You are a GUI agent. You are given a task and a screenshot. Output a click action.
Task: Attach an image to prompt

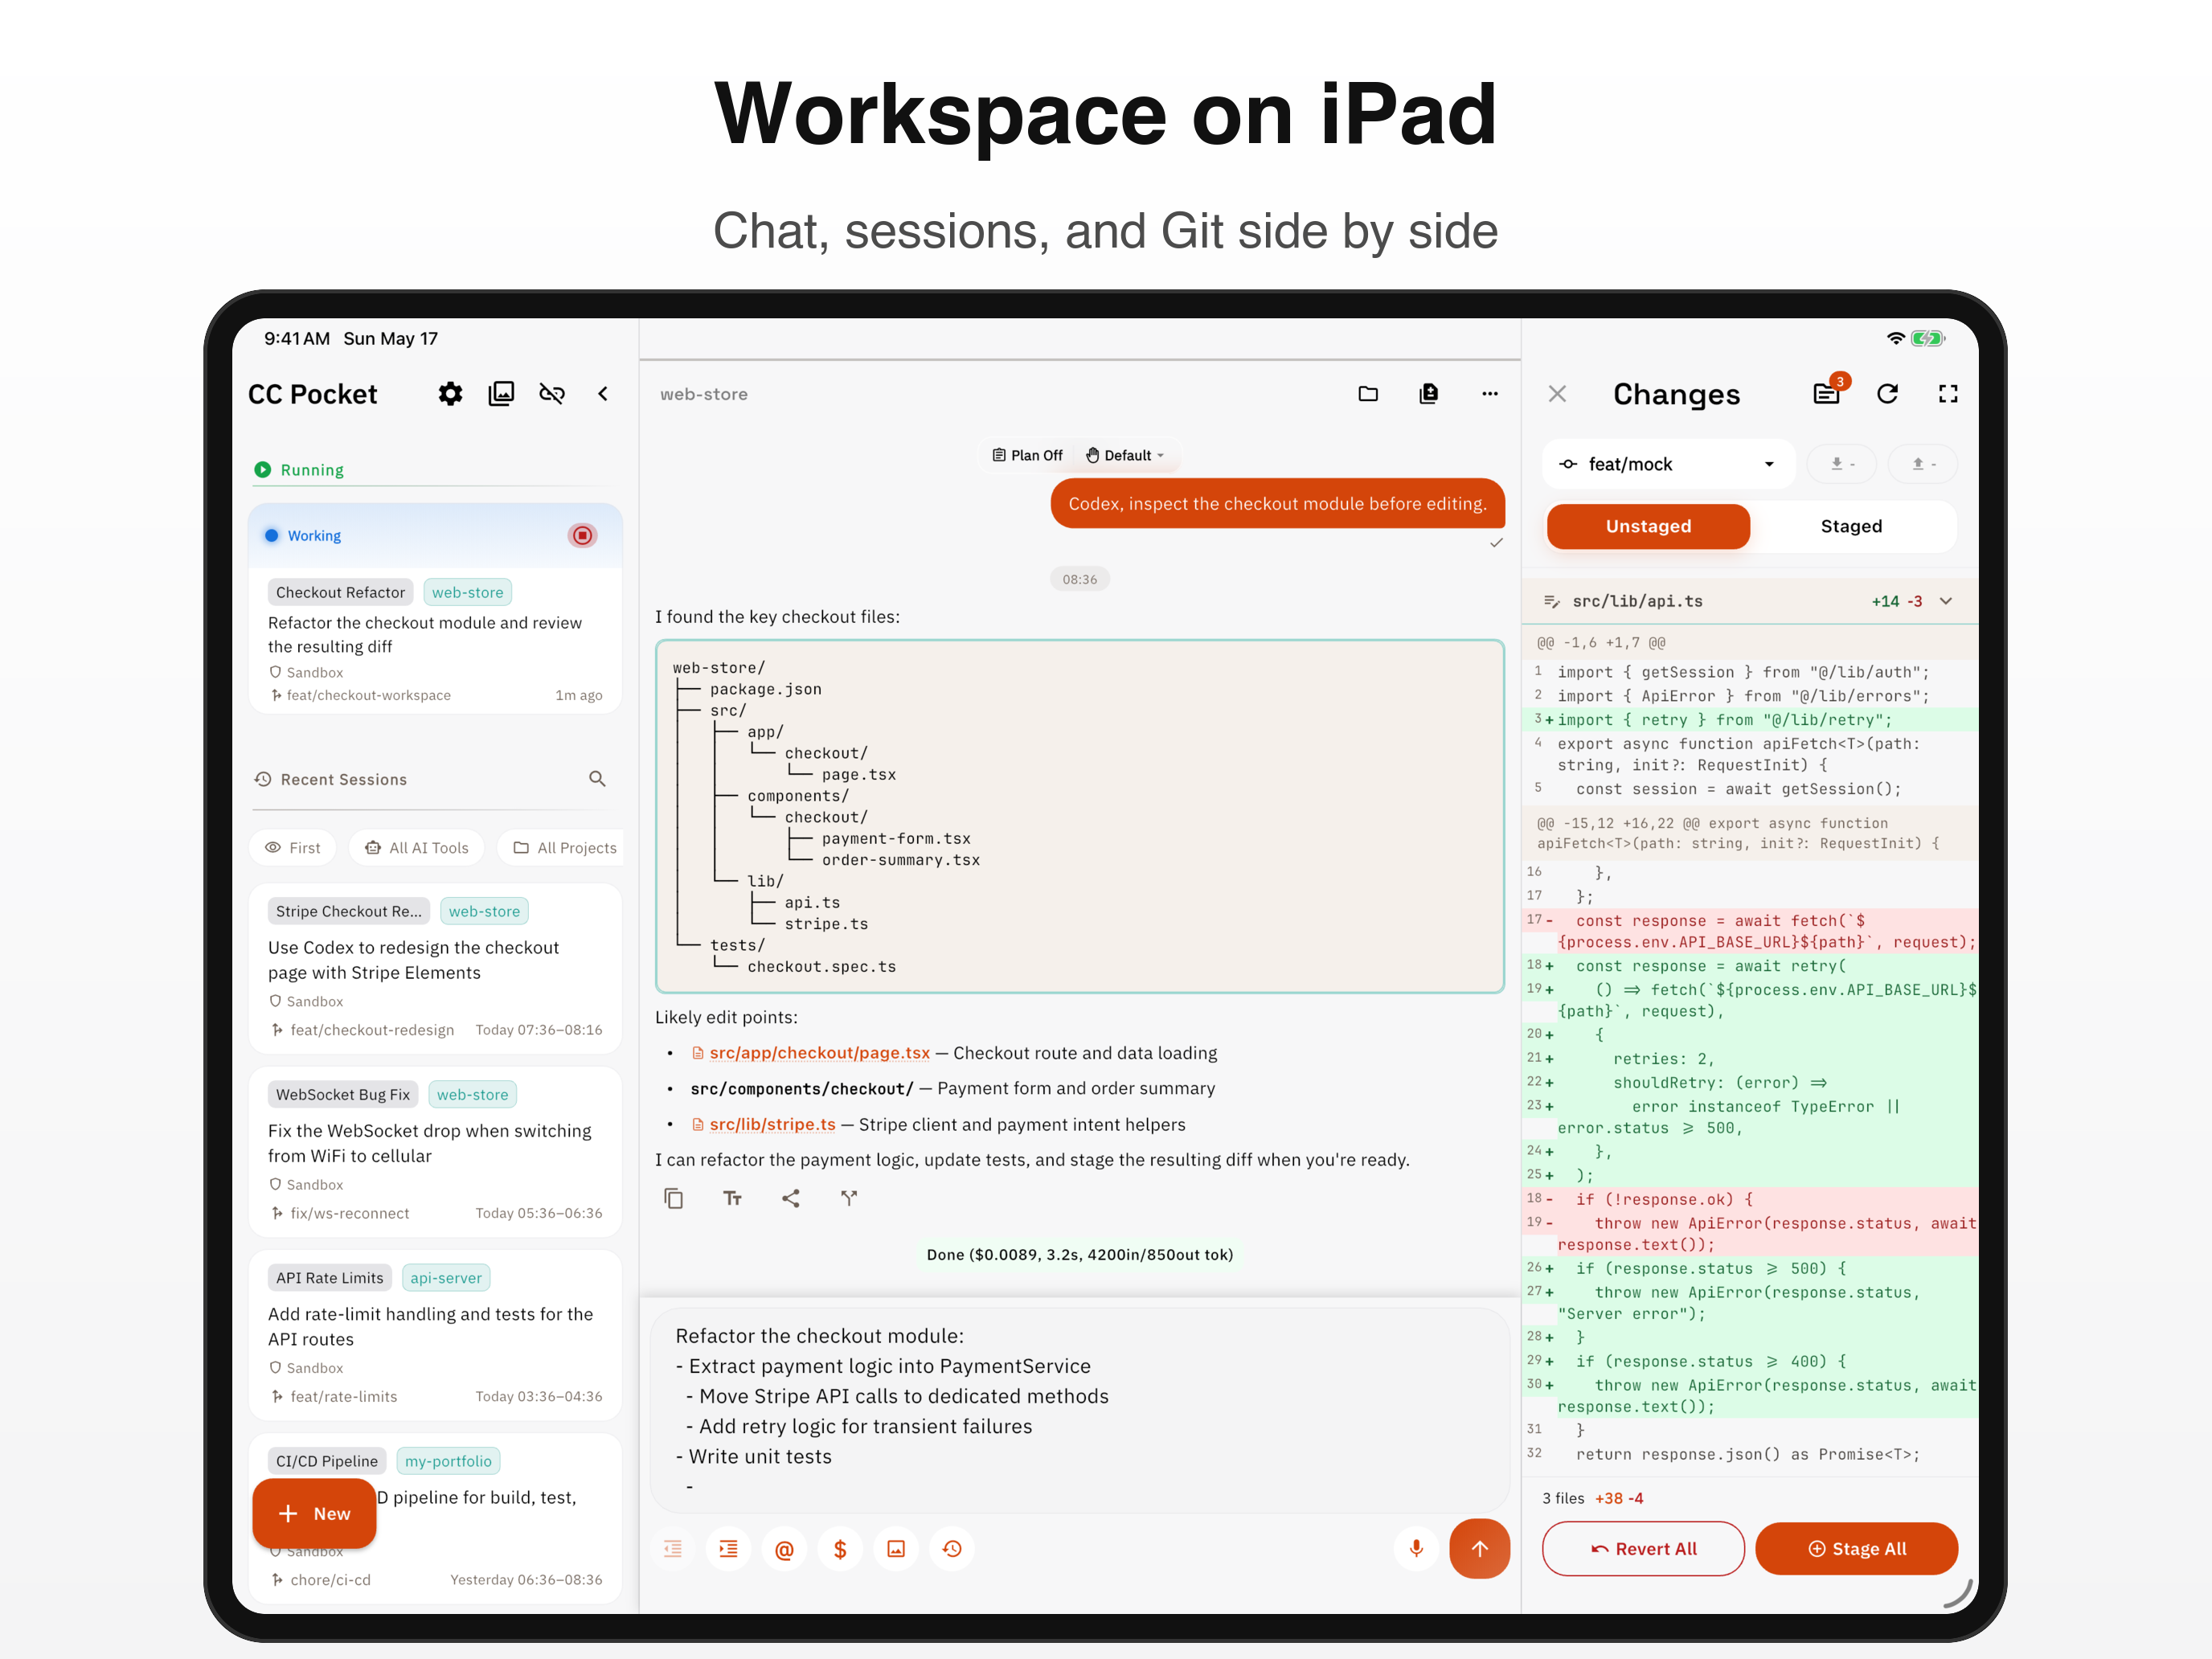897,1549
